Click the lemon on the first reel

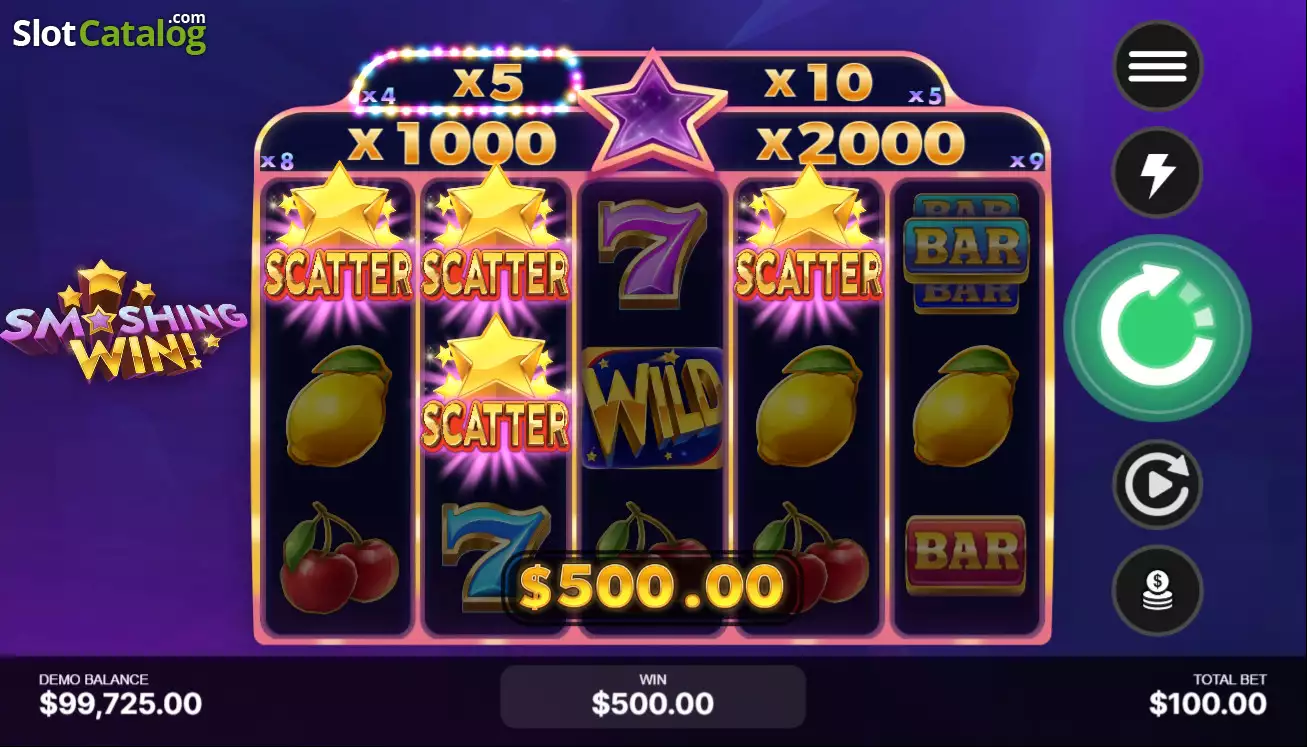click(x=338, y=405)
